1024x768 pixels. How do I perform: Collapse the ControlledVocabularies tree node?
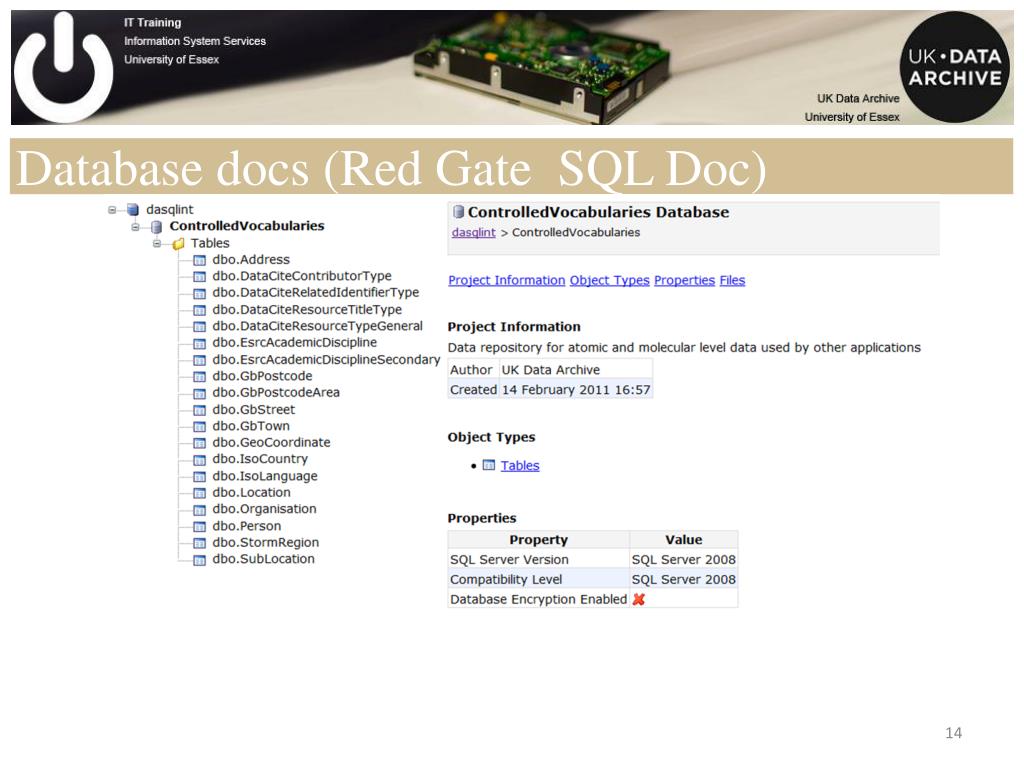(x=135, y=227)
